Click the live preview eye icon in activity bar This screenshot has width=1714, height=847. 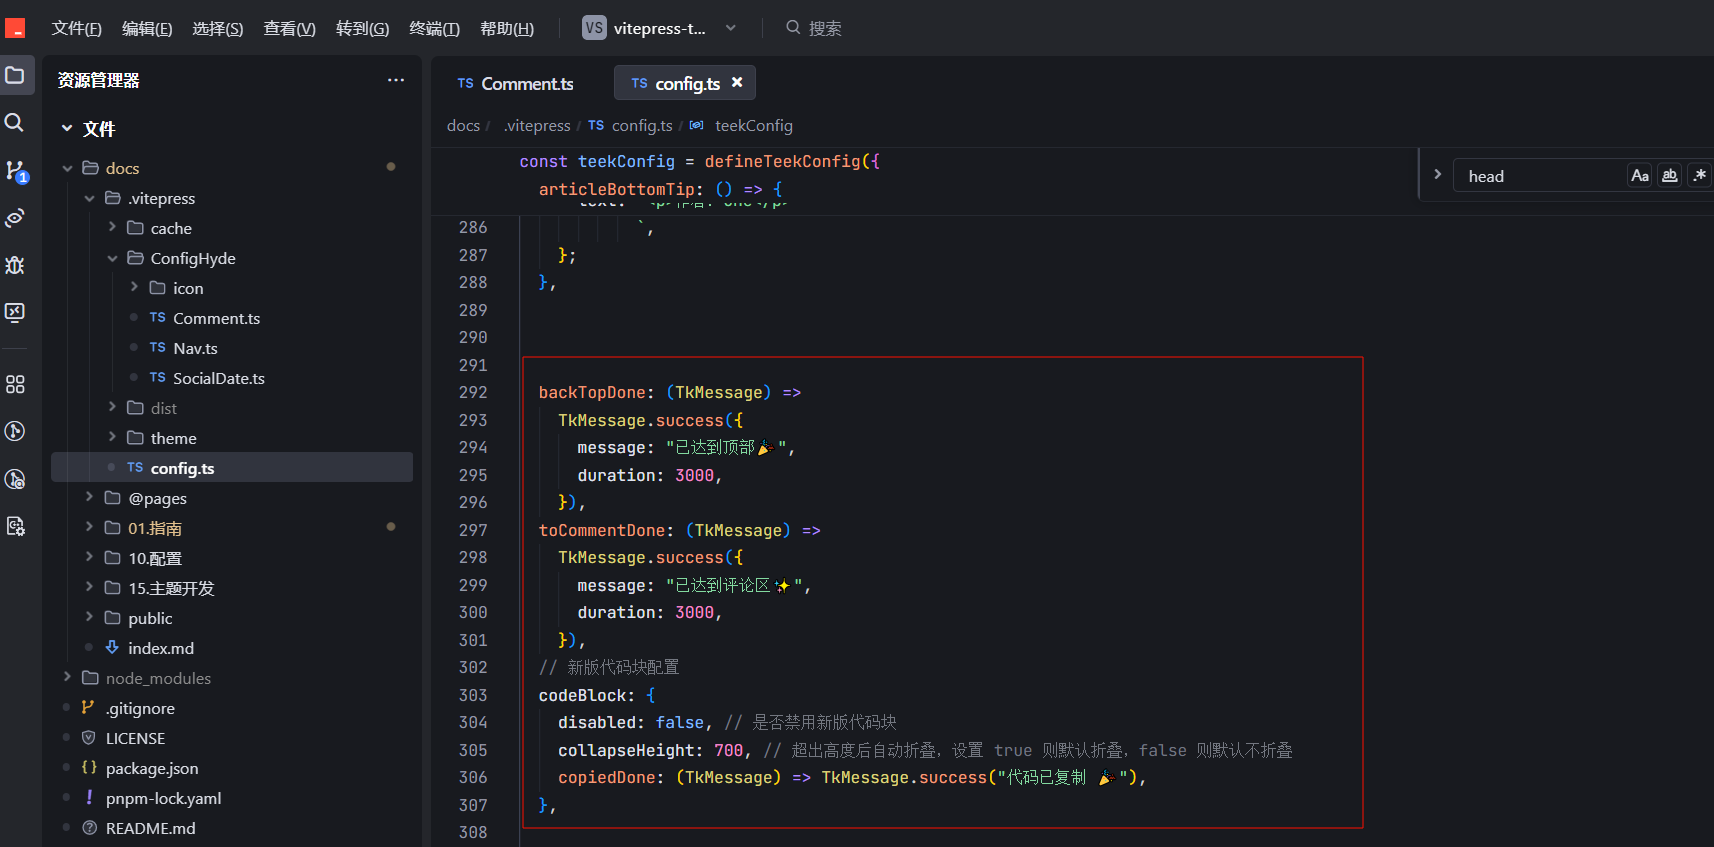(x=15, y=218)
